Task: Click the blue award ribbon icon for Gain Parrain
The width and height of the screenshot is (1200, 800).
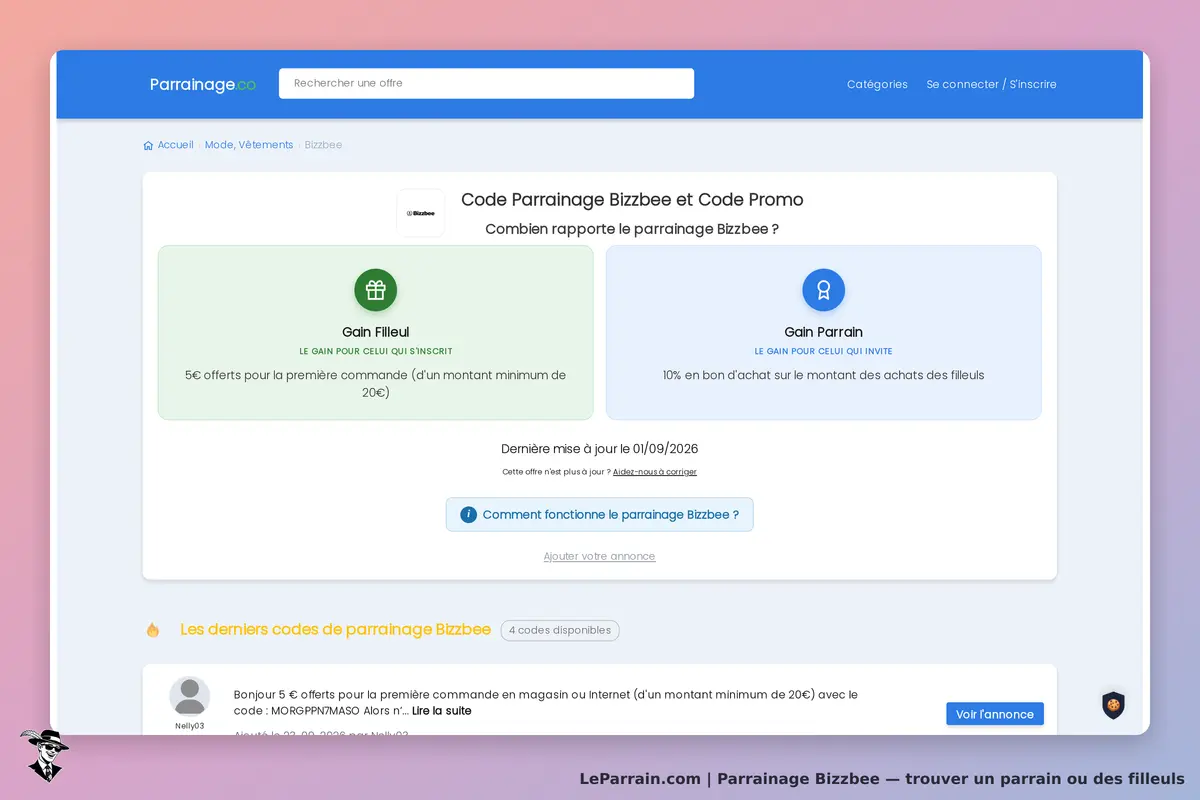Action: [x=824, y=290]
